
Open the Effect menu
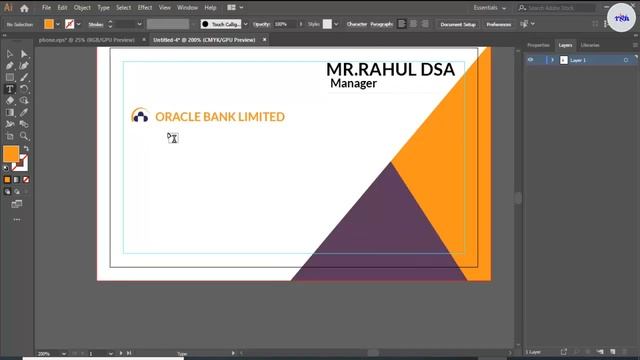click(144, 8)
